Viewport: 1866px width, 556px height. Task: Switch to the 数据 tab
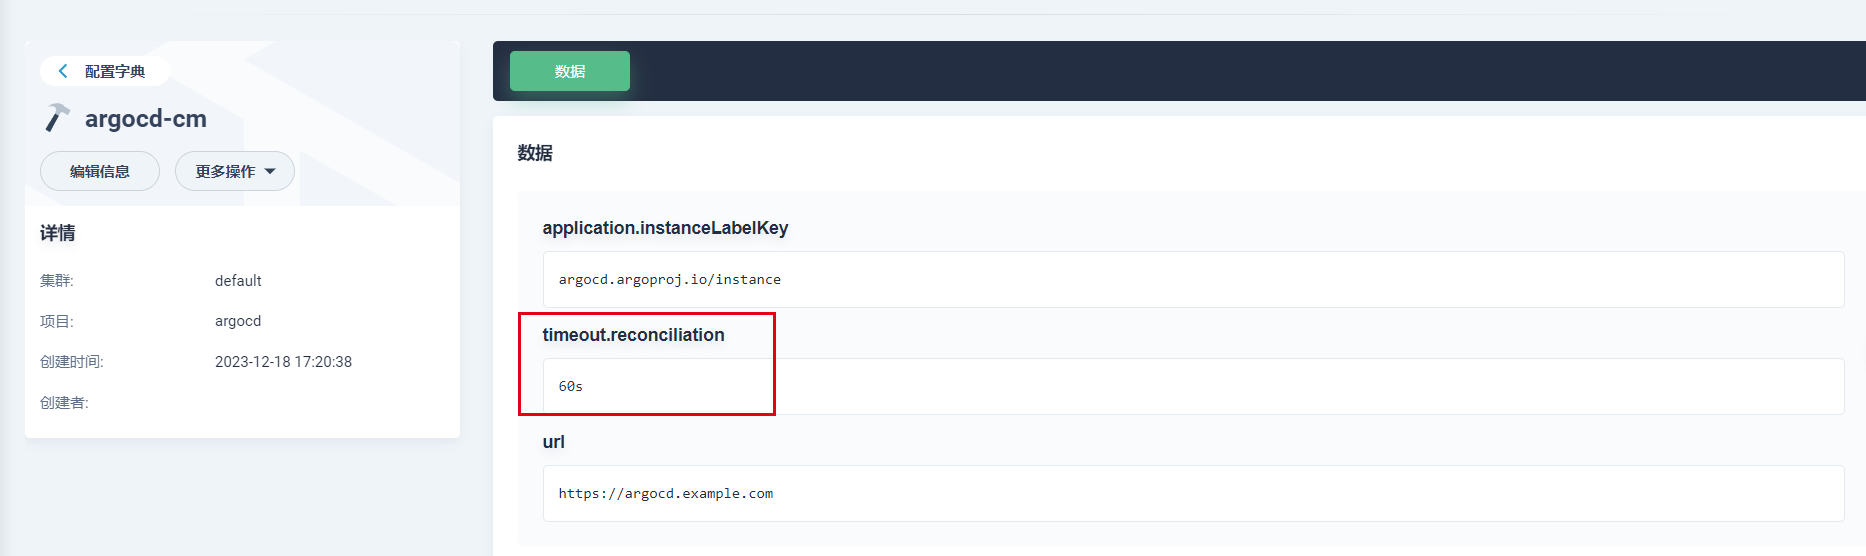569,71
